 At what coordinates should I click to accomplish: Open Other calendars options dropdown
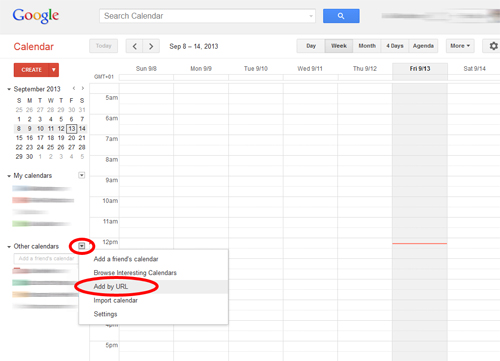(x=82, y=246)
